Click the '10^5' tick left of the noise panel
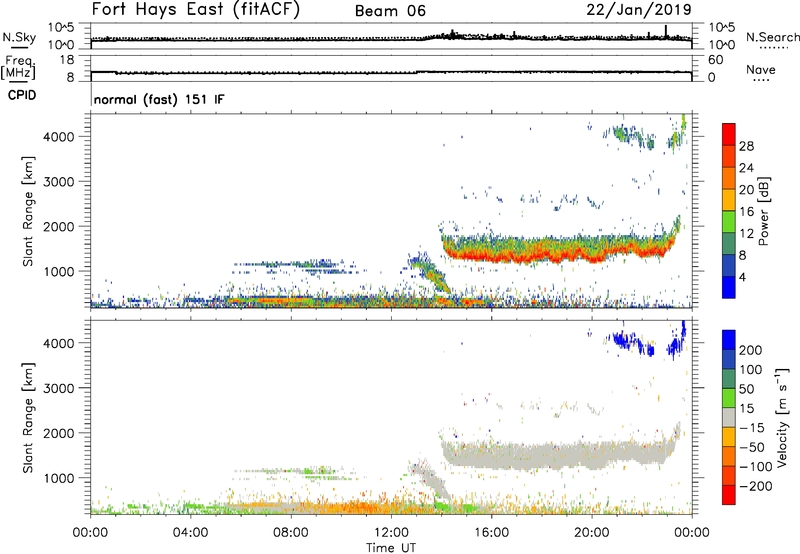The height and width of the screenshot is (554, 800). (61, 27)
